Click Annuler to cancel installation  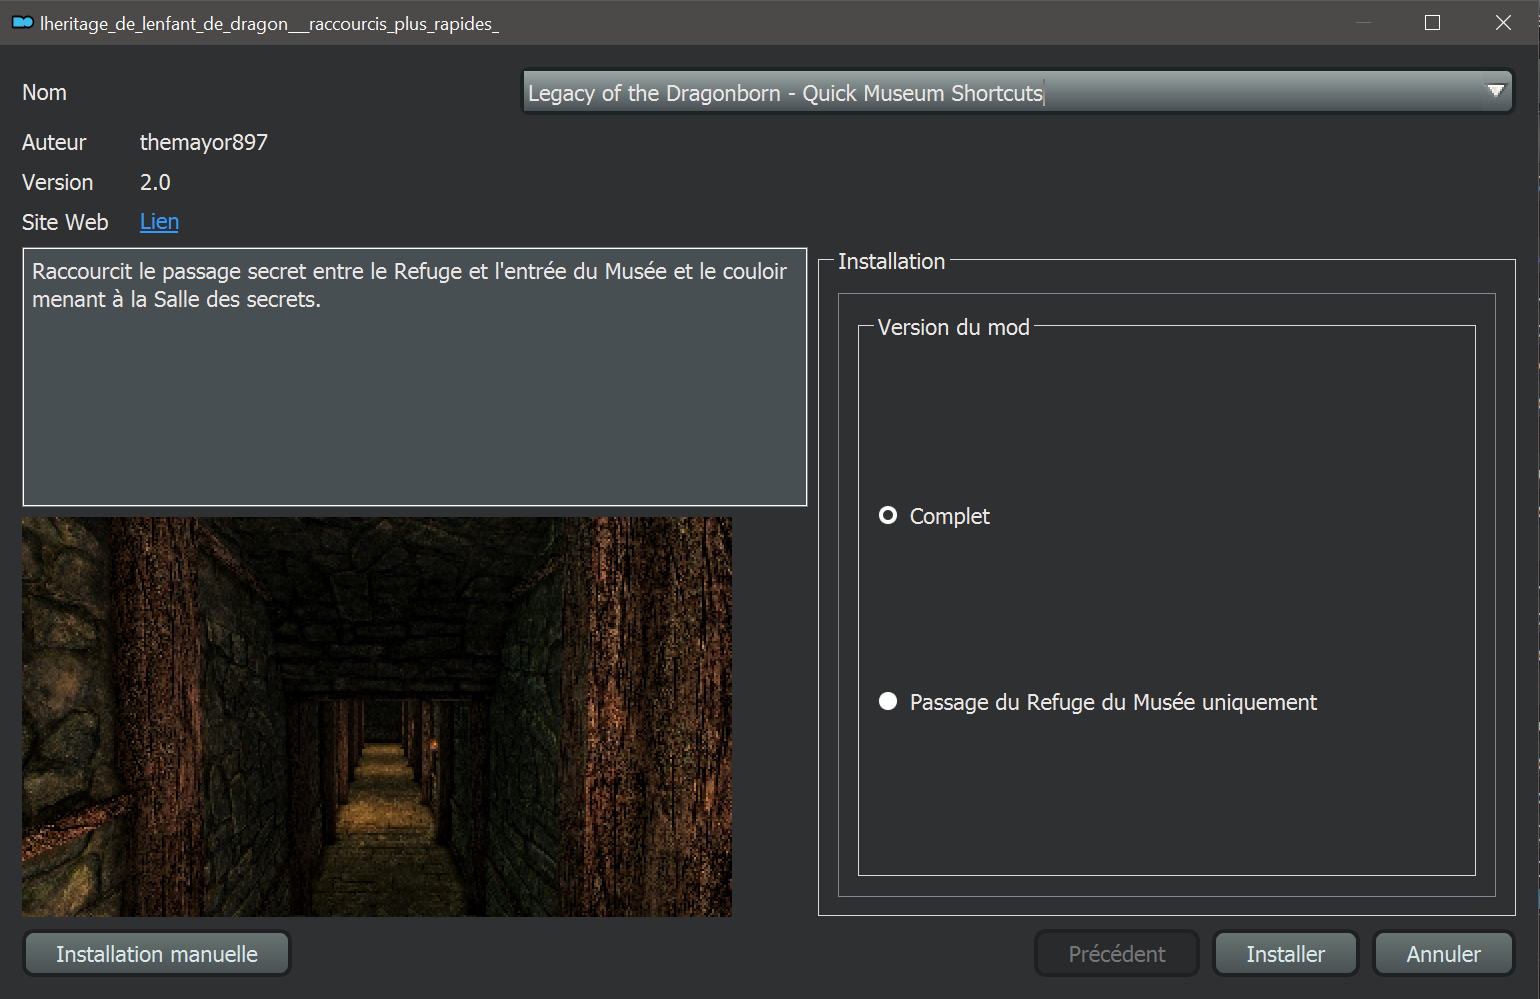[x=1443, y=954]
